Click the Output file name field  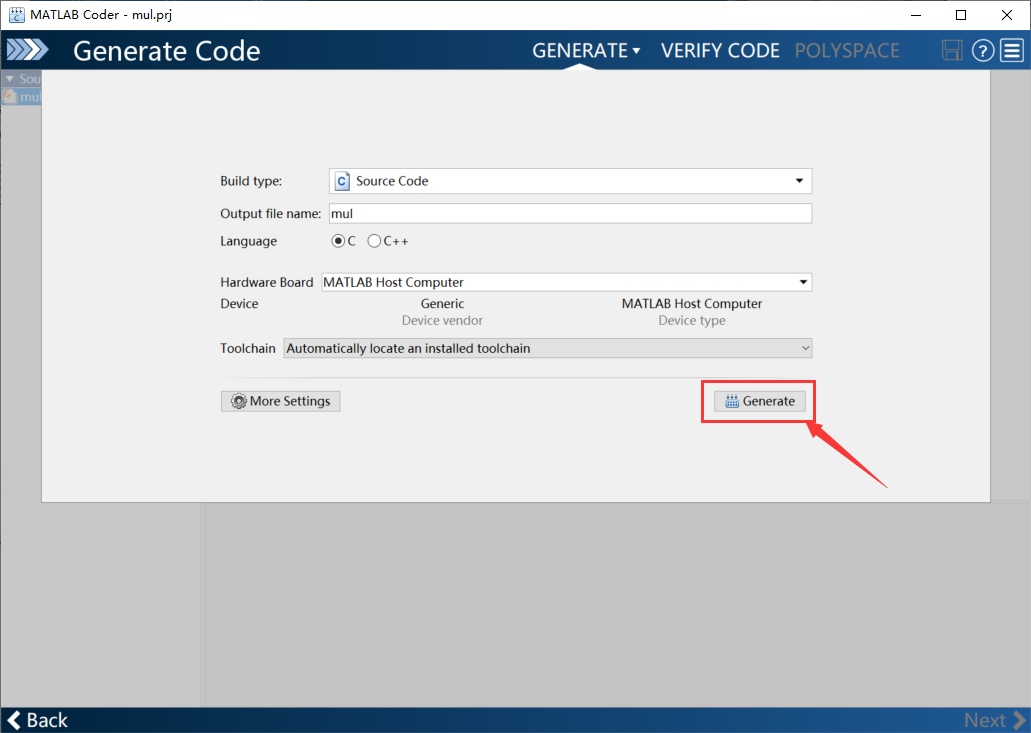570,214
